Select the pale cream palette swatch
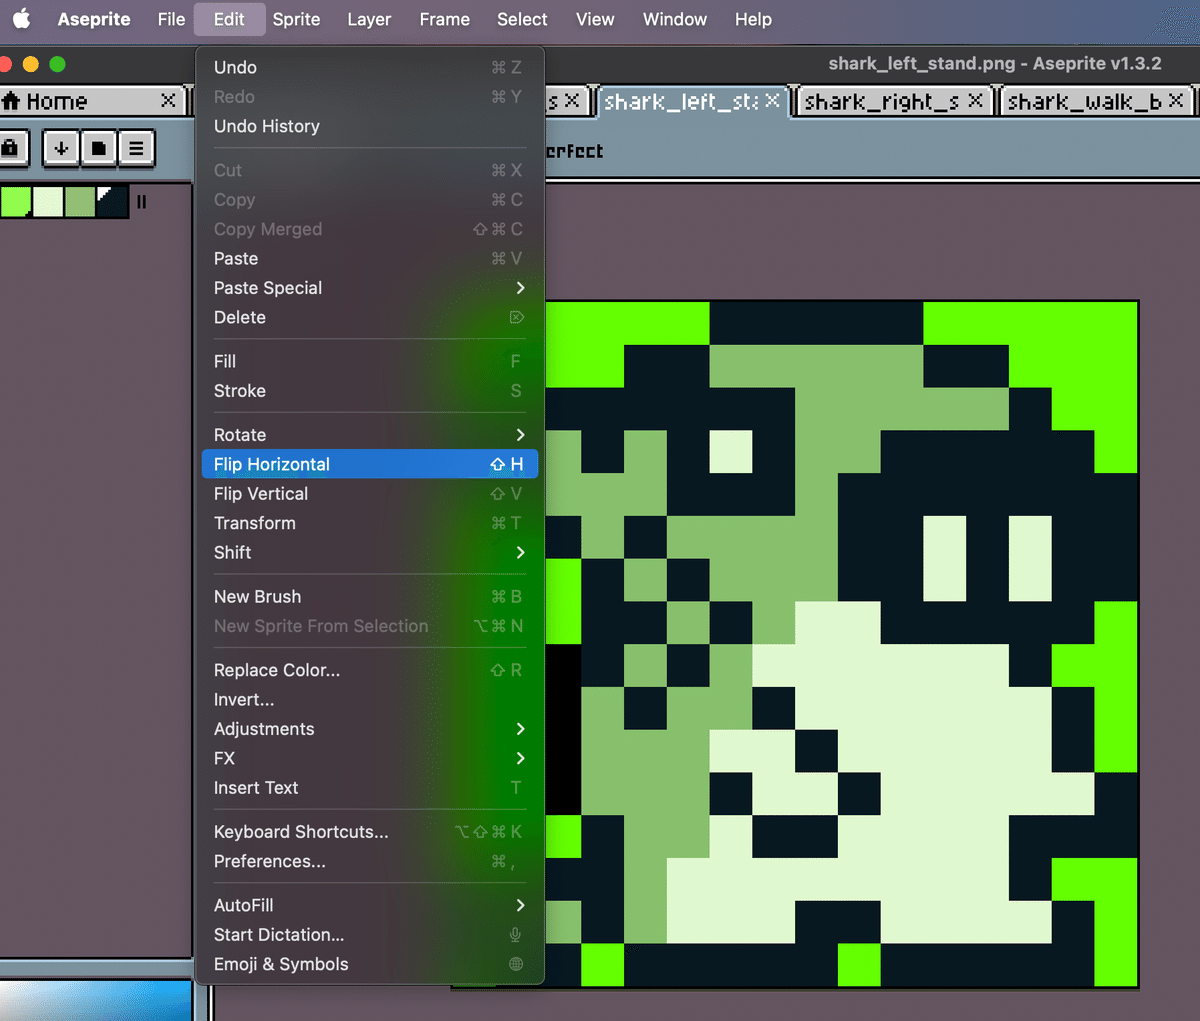This screenshot has width=1200, height=1021. [48, 201]
